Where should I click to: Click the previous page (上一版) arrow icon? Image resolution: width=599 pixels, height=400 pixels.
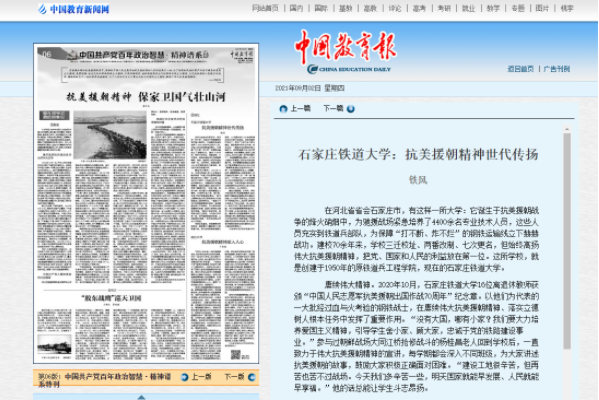pos(185,377)
